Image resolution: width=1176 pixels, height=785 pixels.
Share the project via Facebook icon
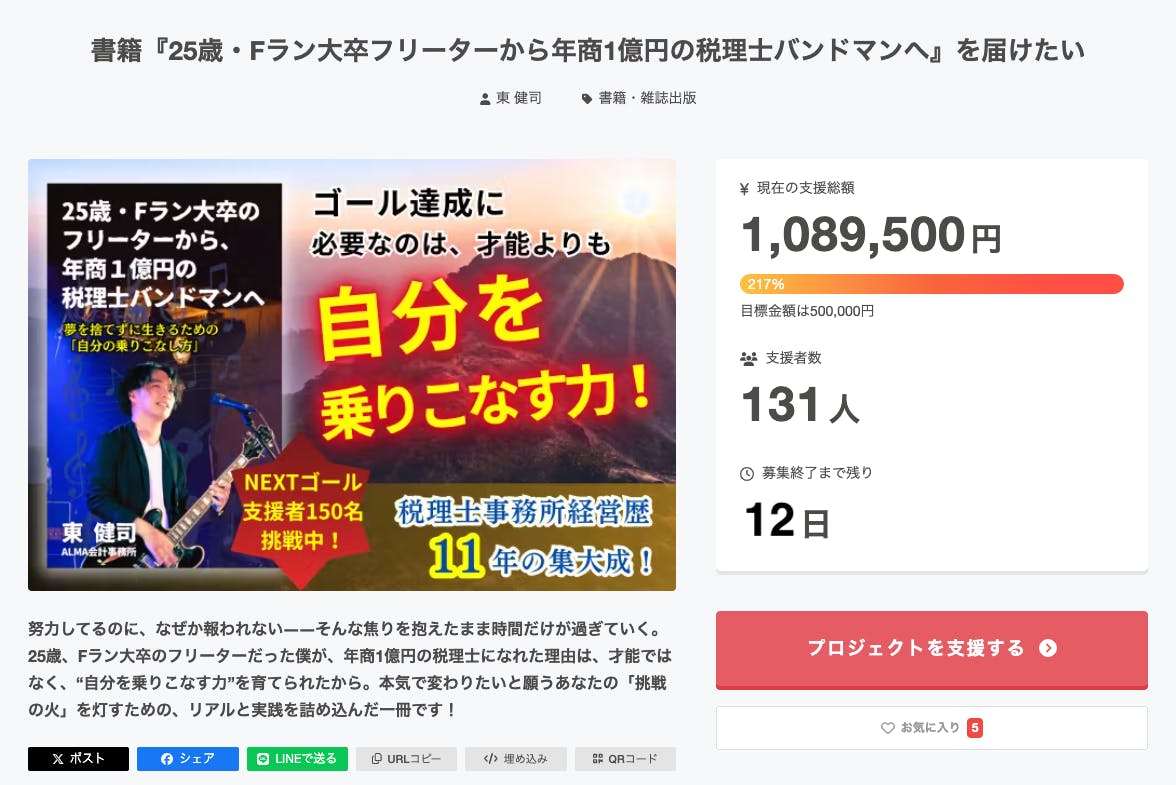pyautogui.click(x=167, y=759)
